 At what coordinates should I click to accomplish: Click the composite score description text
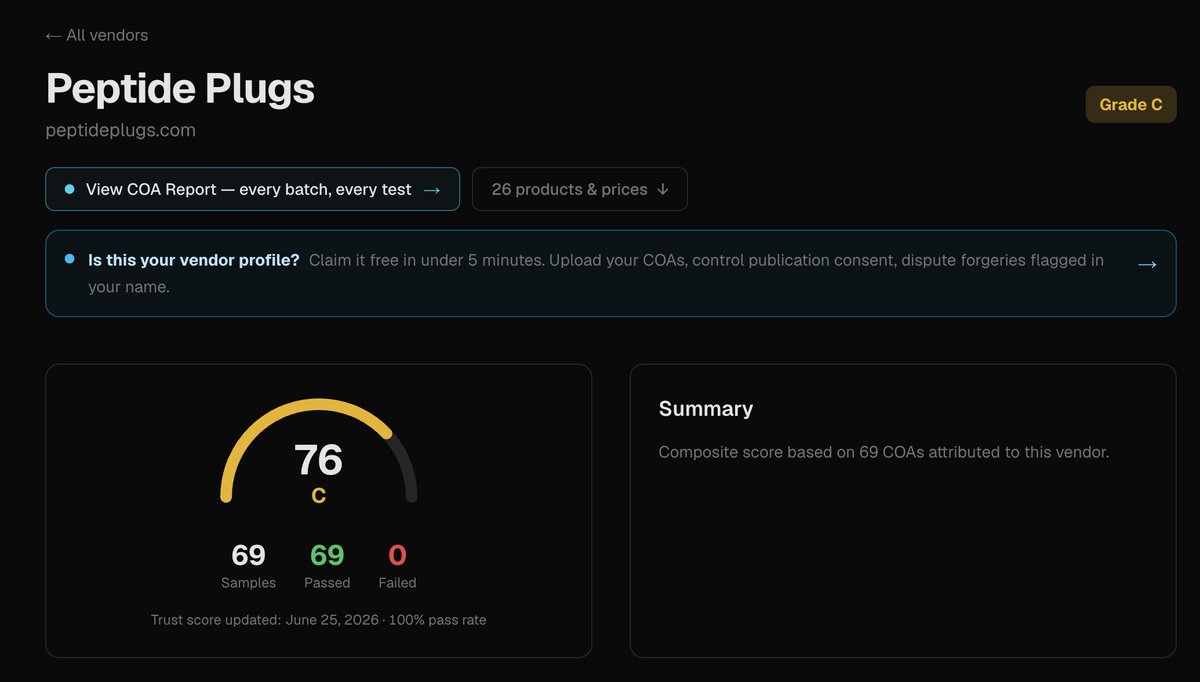pos(884,452)
